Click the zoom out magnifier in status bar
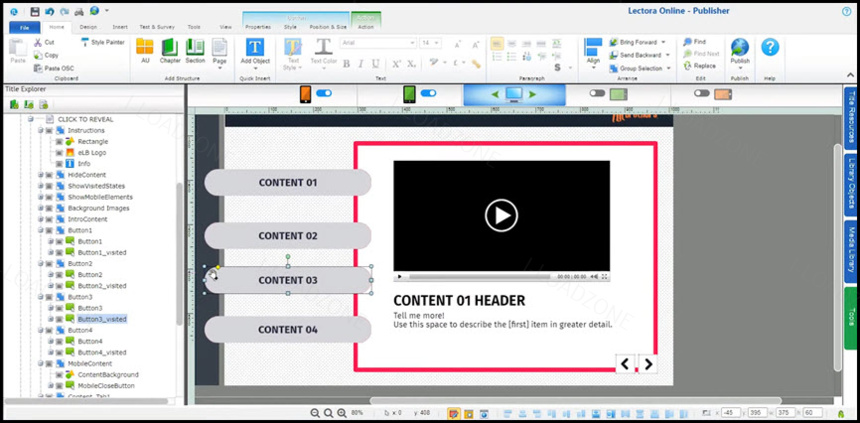 pyautogui.click(x=315, y=413)
